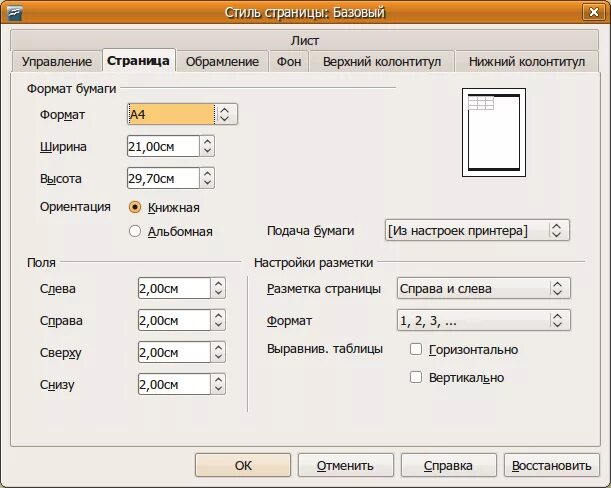Open the Разметка страницы dropdown
This screenshot has height=488, width=611.
point(484,288)
